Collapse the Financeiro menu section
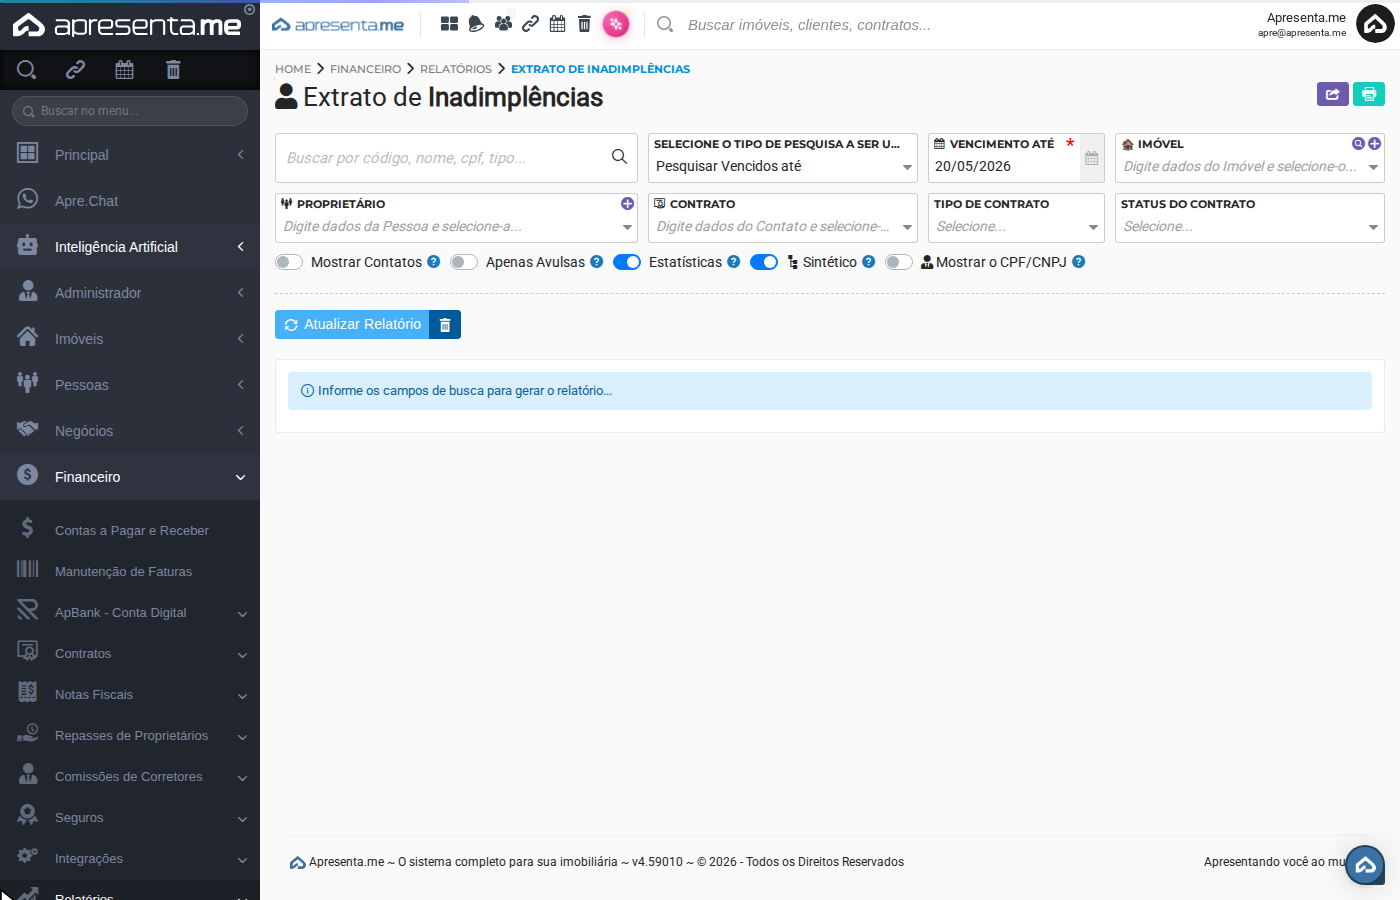 click(130, 477)
